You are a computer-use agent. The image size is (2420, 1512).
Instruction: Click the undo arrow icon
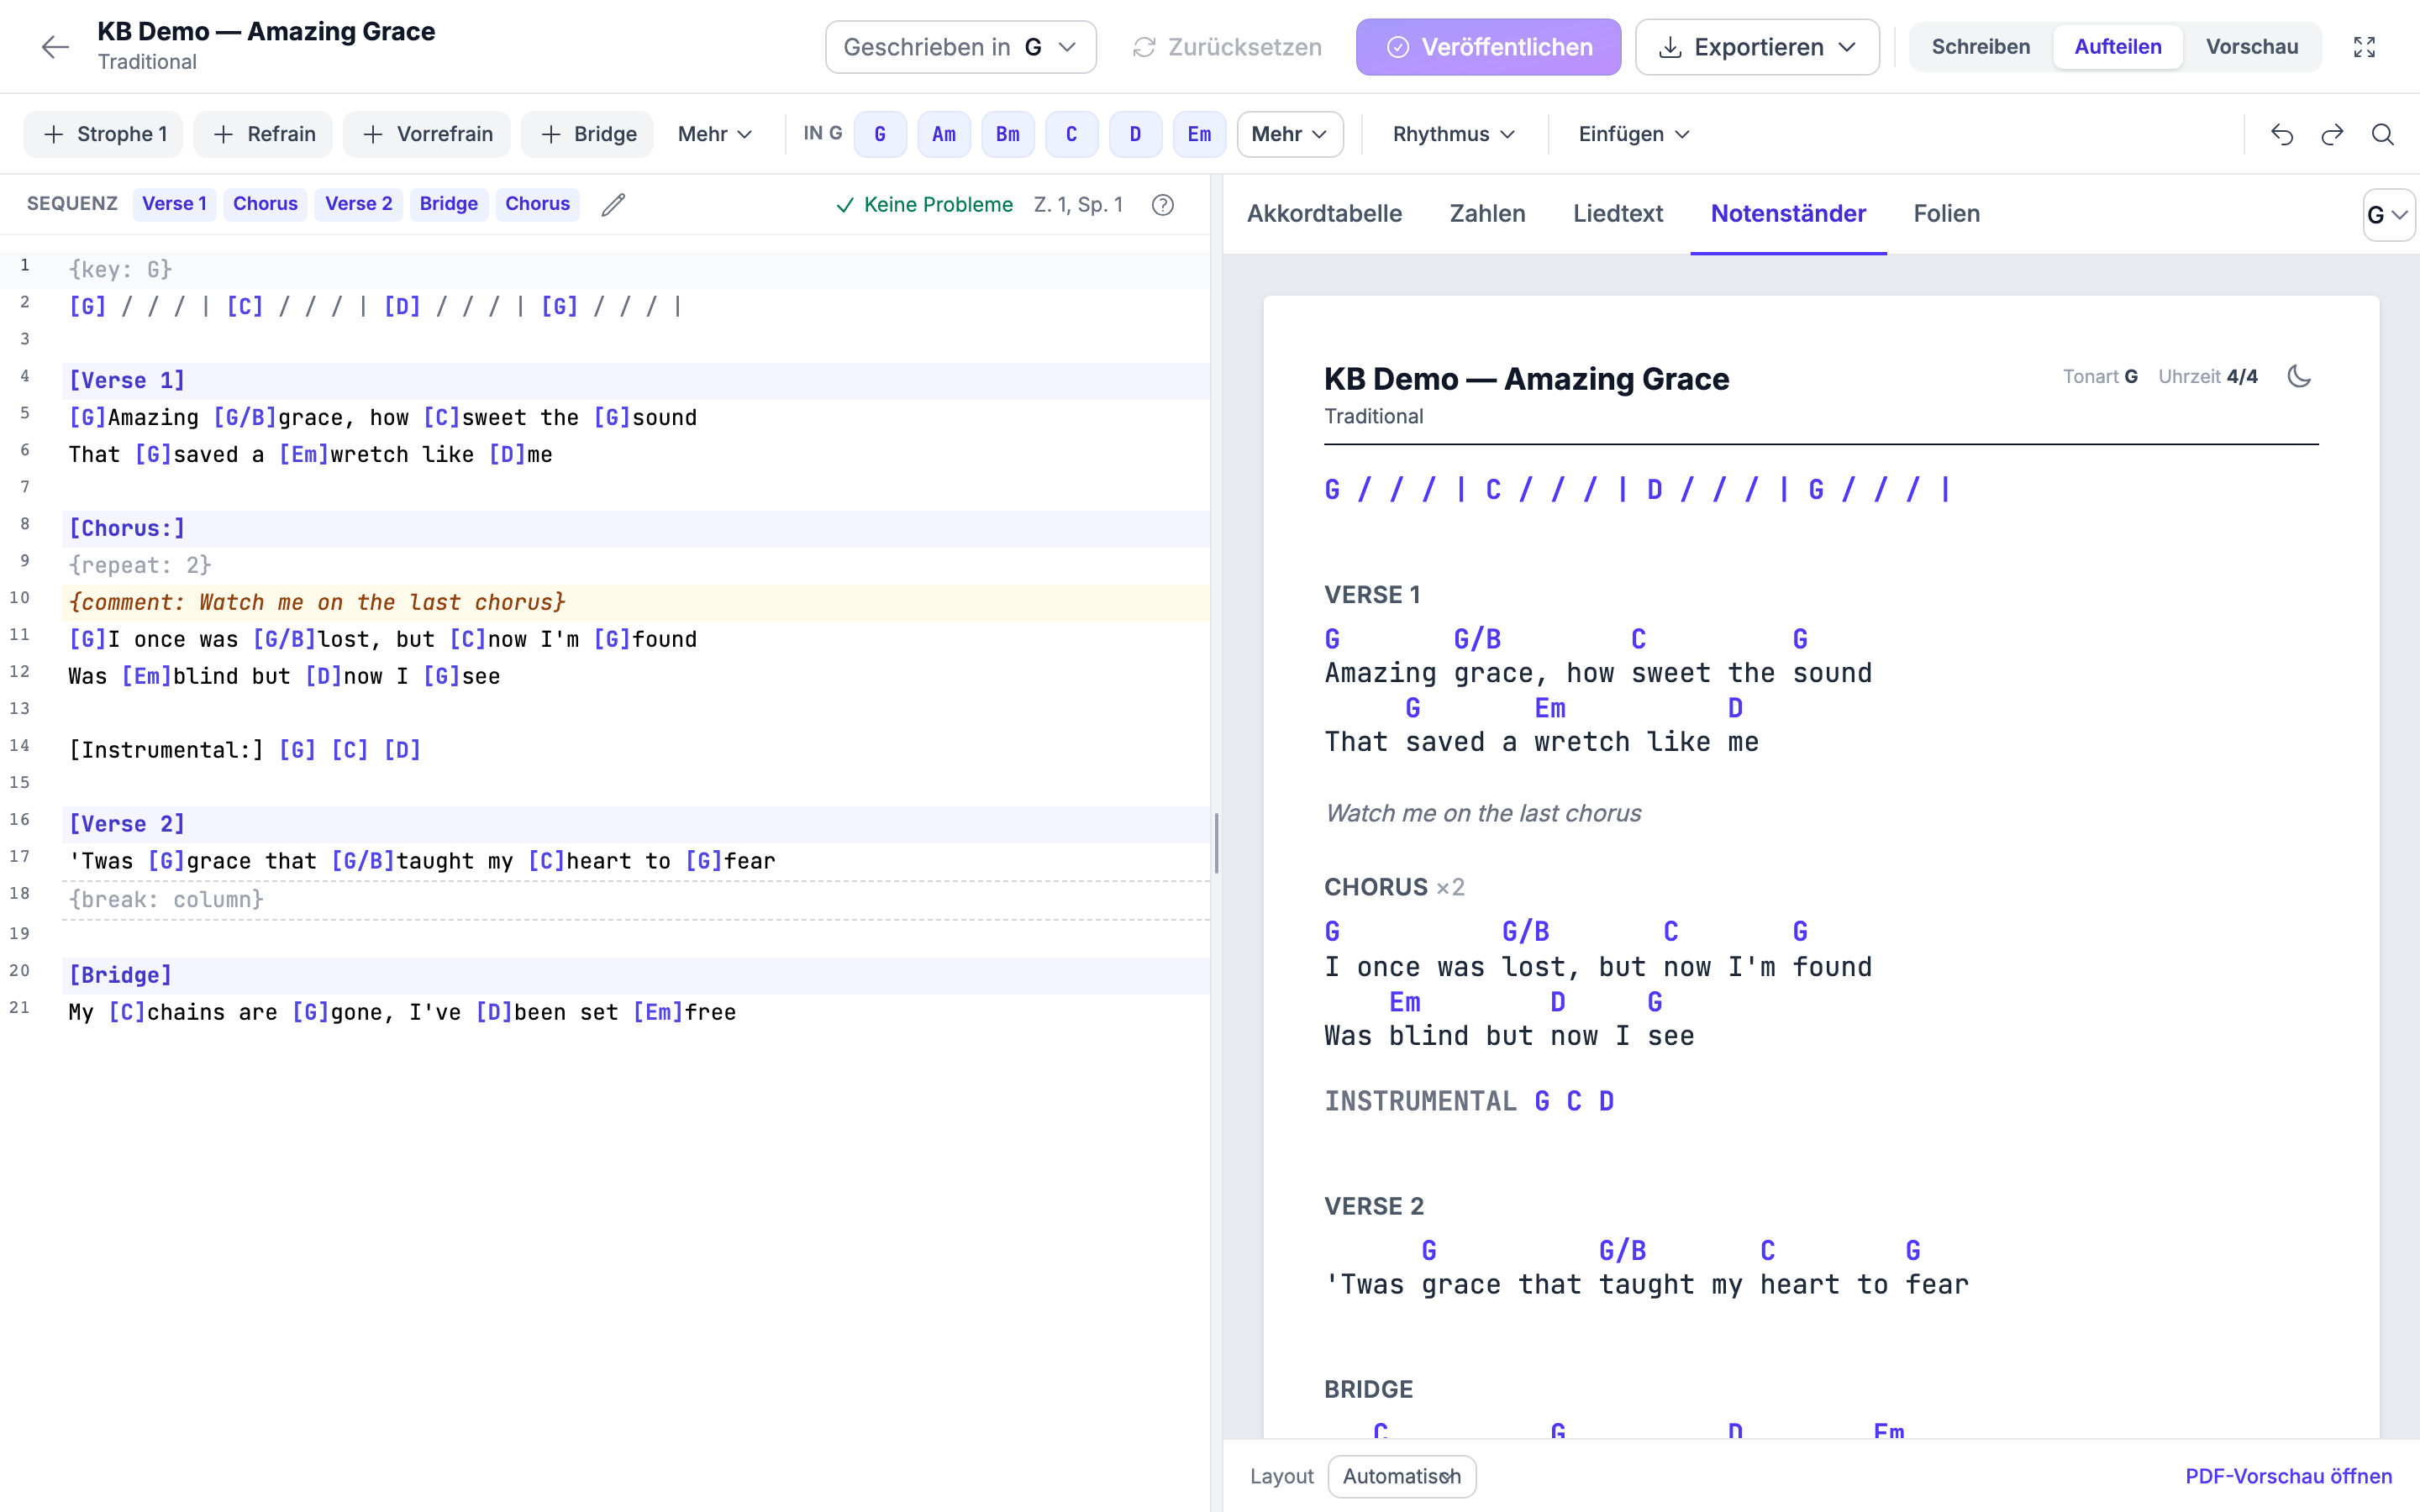2281,134
